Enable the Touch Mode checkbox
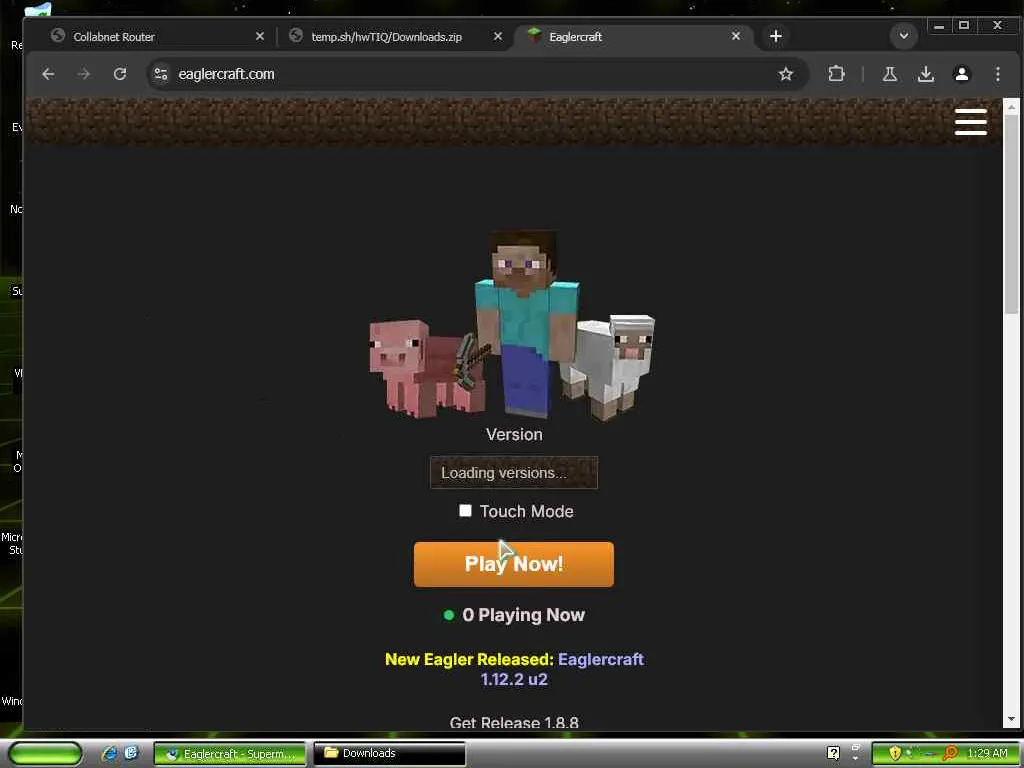1024x768 pixels. click(x=465, y=511)
